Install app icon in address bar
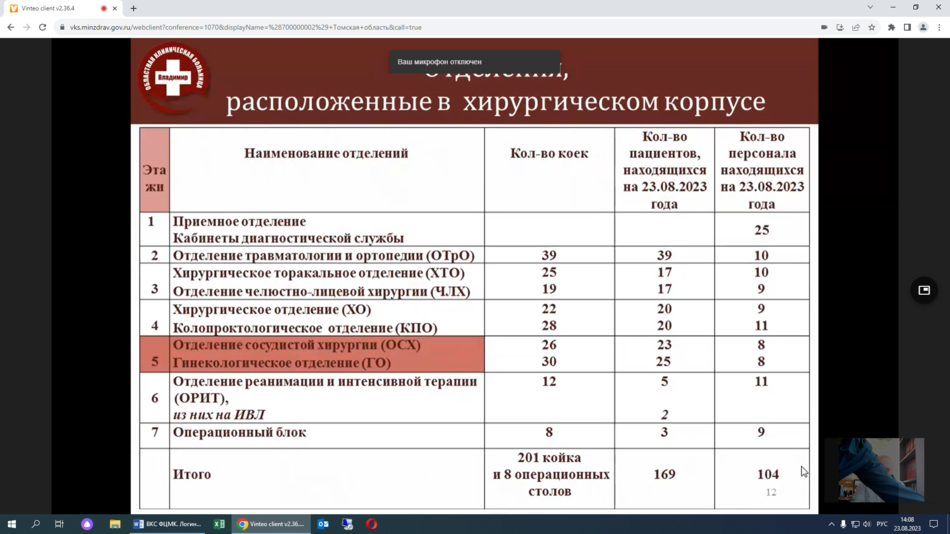The width and height of the screenshot is (950, 534). tap(840, 27)
